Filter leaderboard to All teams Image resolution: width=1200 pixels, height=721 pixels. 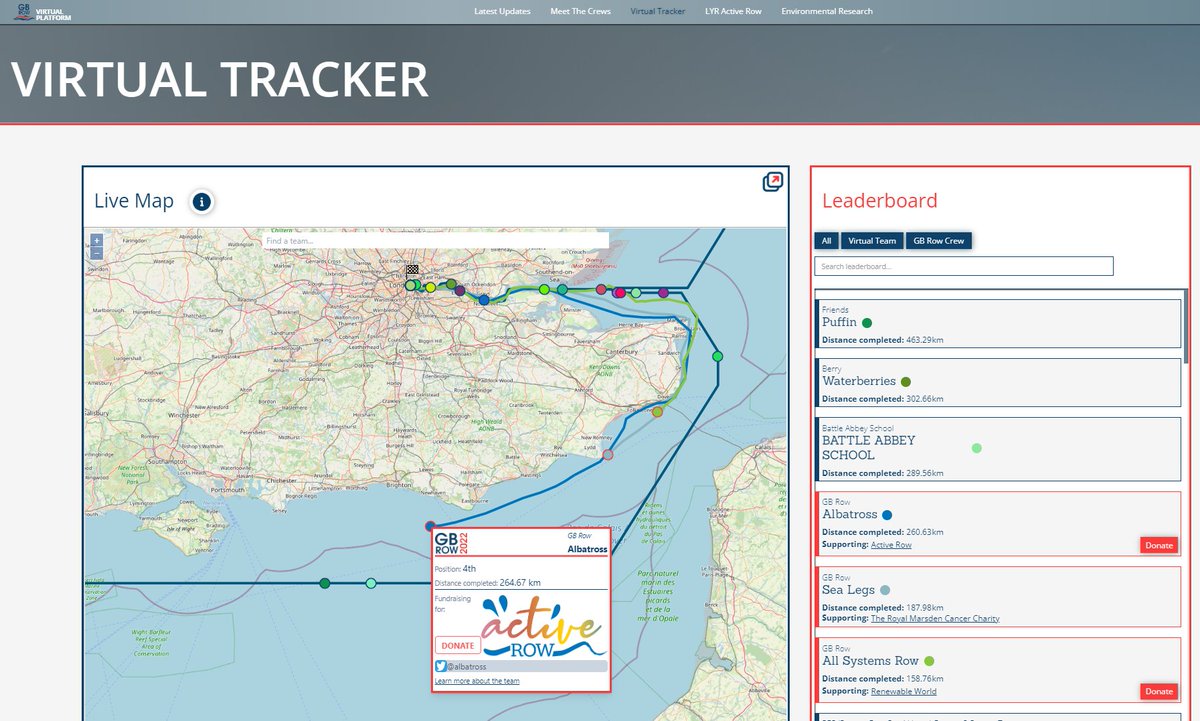pyautogui.click(x=826, y=241)
